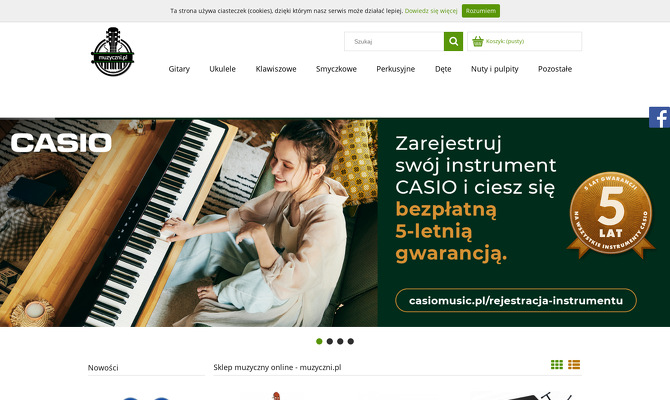Focus the Szukaj search field
Viewport: 670px width, 400px height.
point(394,41)
